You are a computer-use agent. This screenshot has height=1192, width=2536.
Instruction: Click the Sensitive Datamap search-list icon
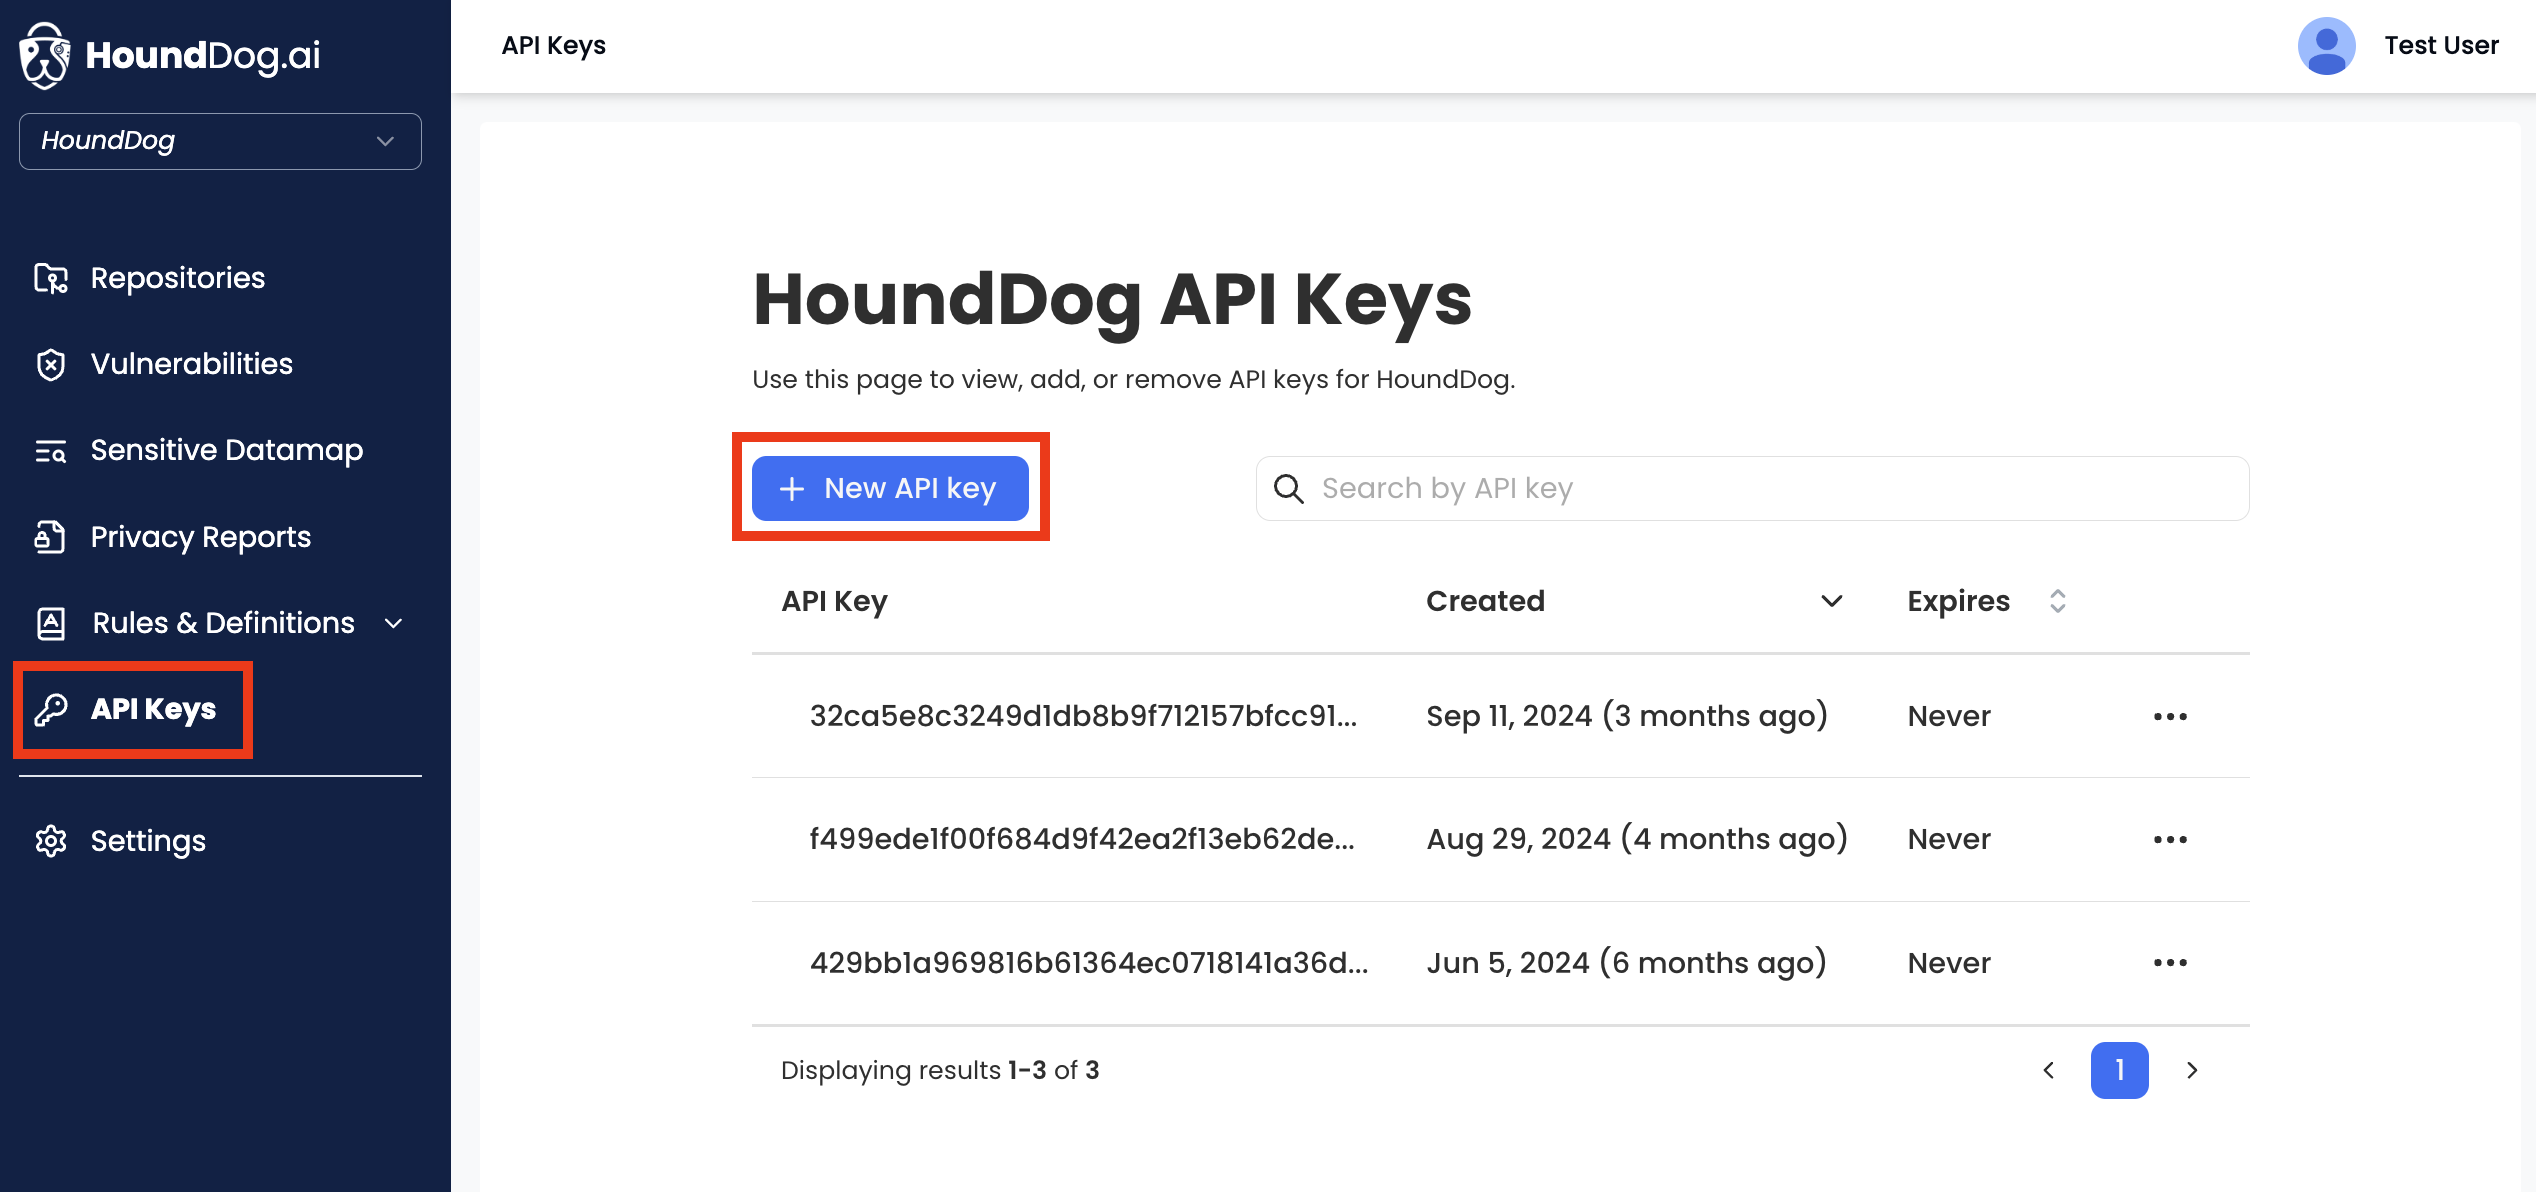pos(51,451)
